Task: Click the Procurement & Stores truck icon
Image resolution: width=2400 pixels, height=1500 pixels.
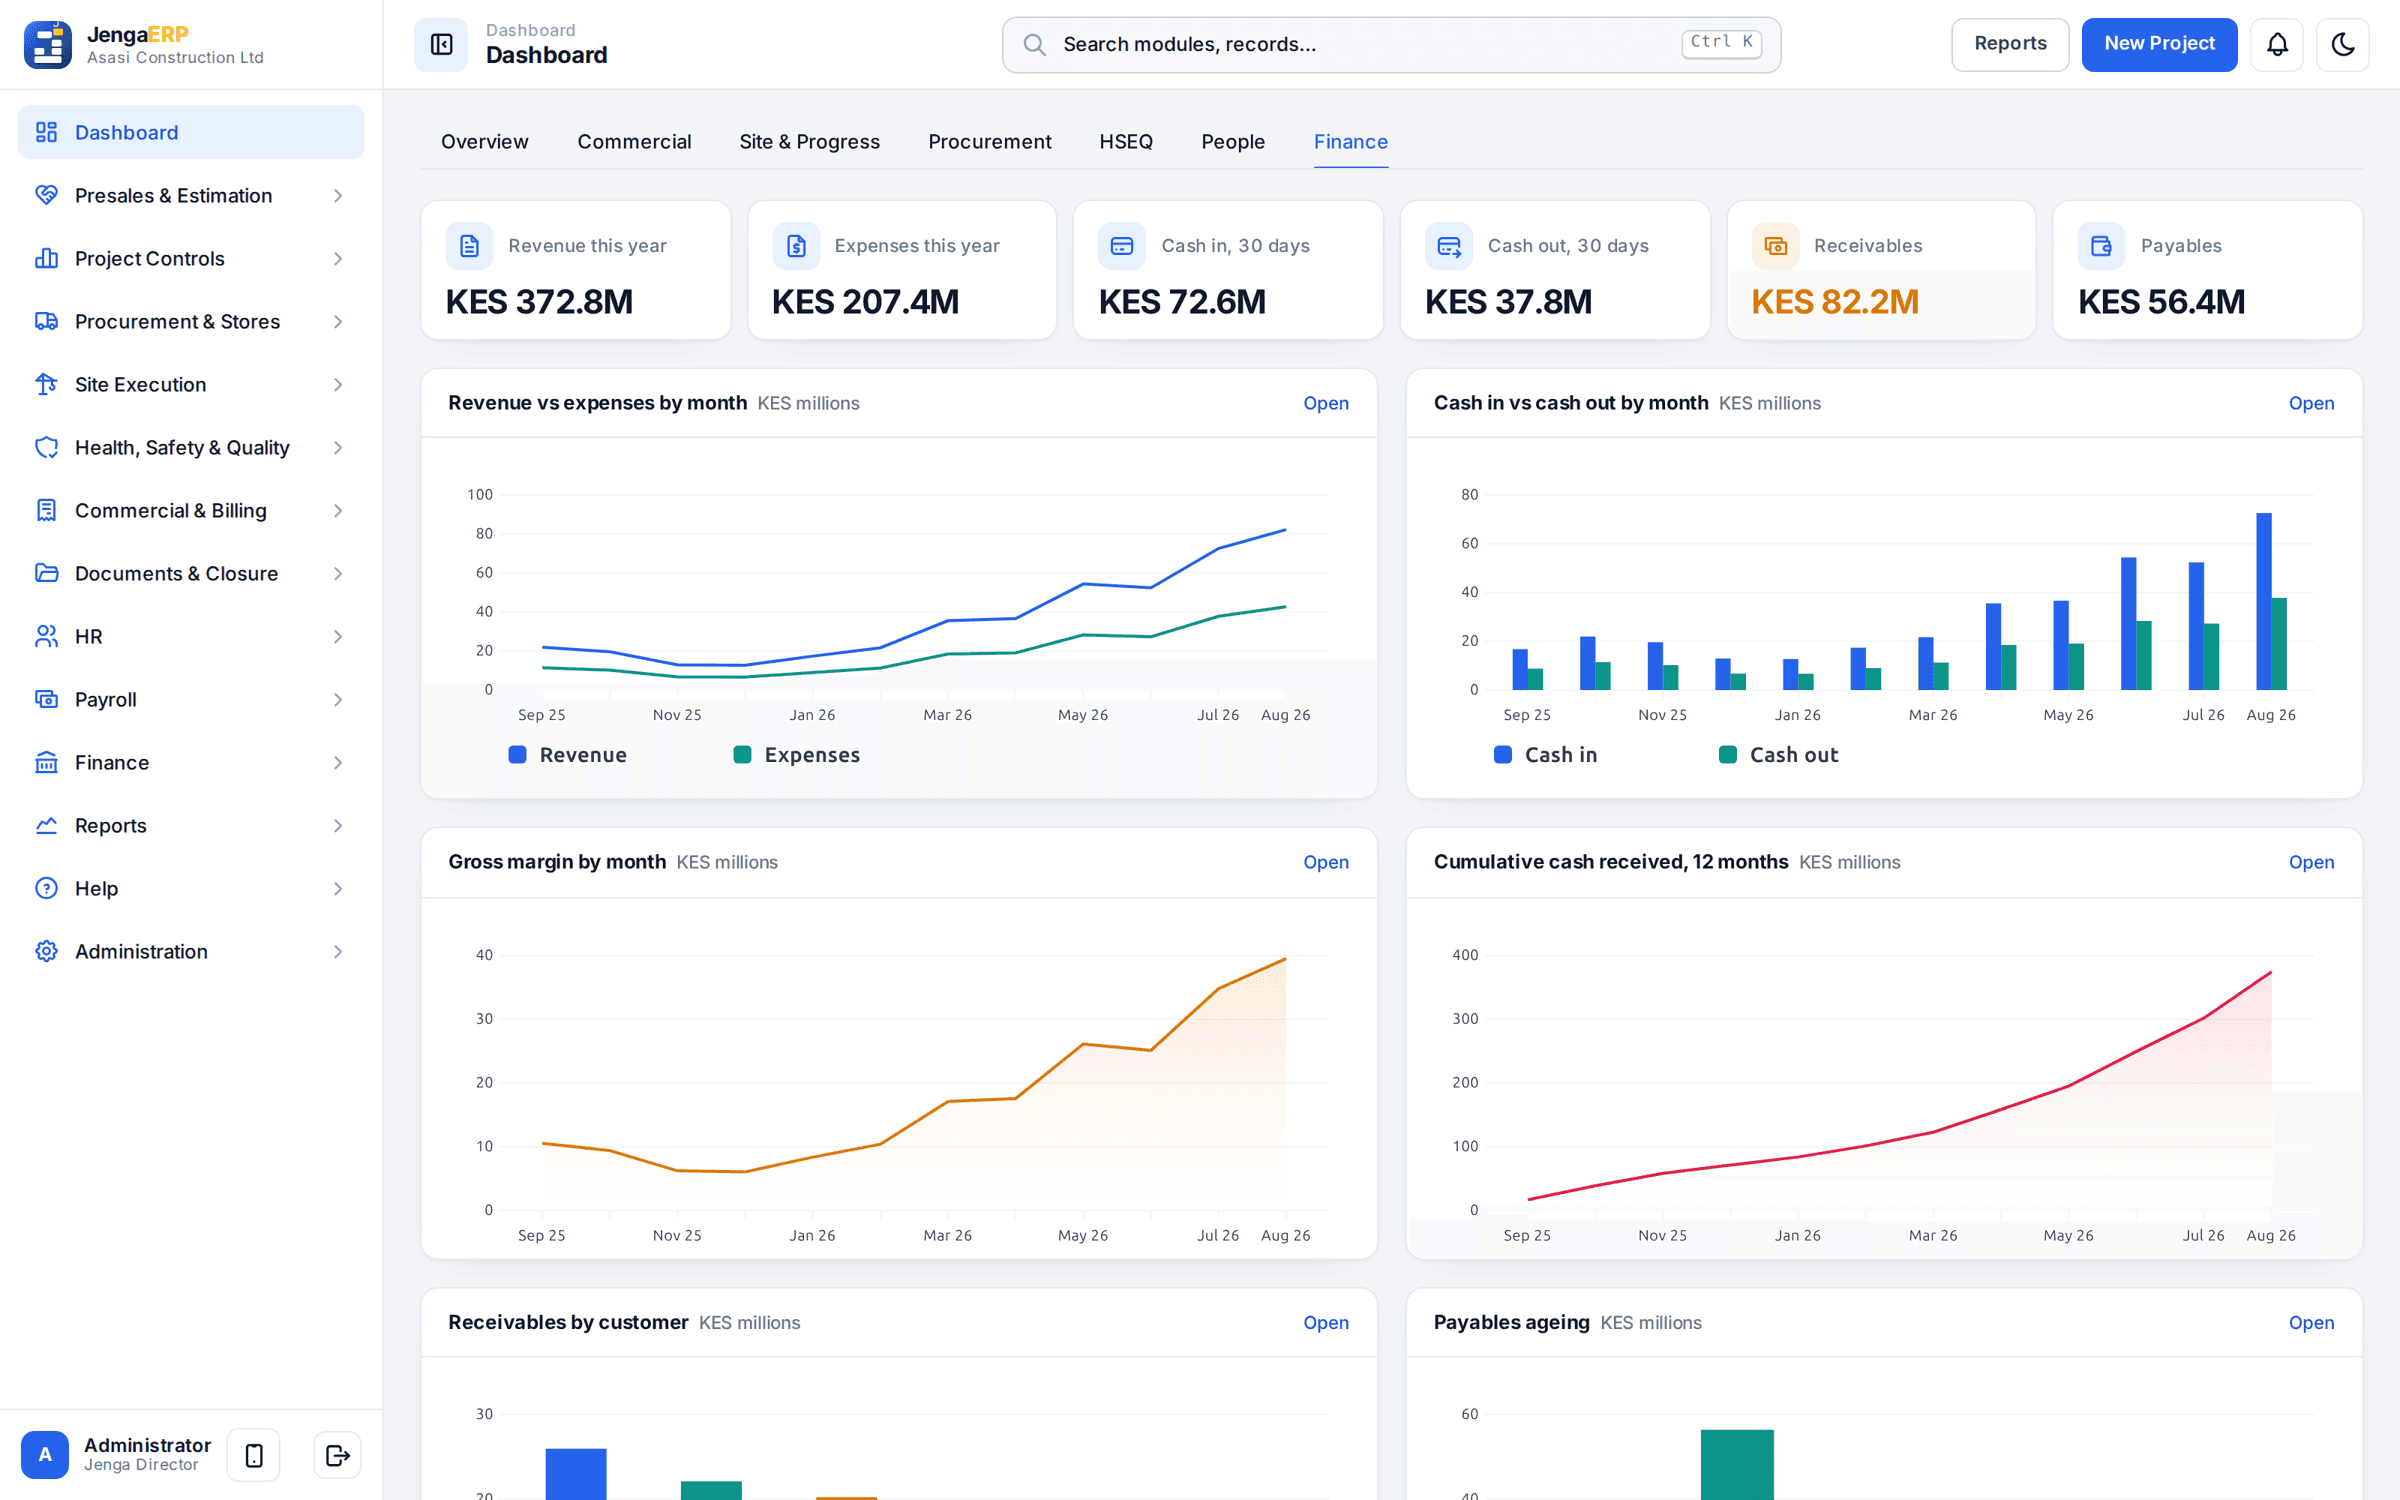Action: (46, 321)
